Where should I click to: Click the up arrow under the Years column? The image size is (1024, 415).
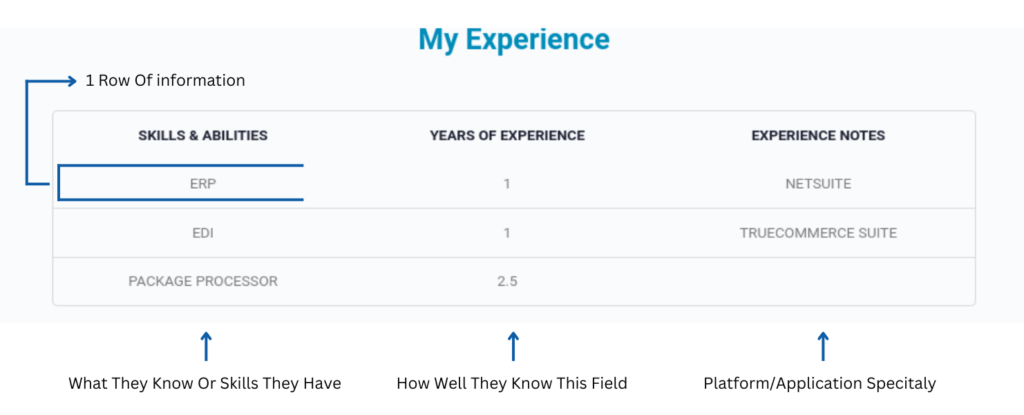(x=513, y=346)
